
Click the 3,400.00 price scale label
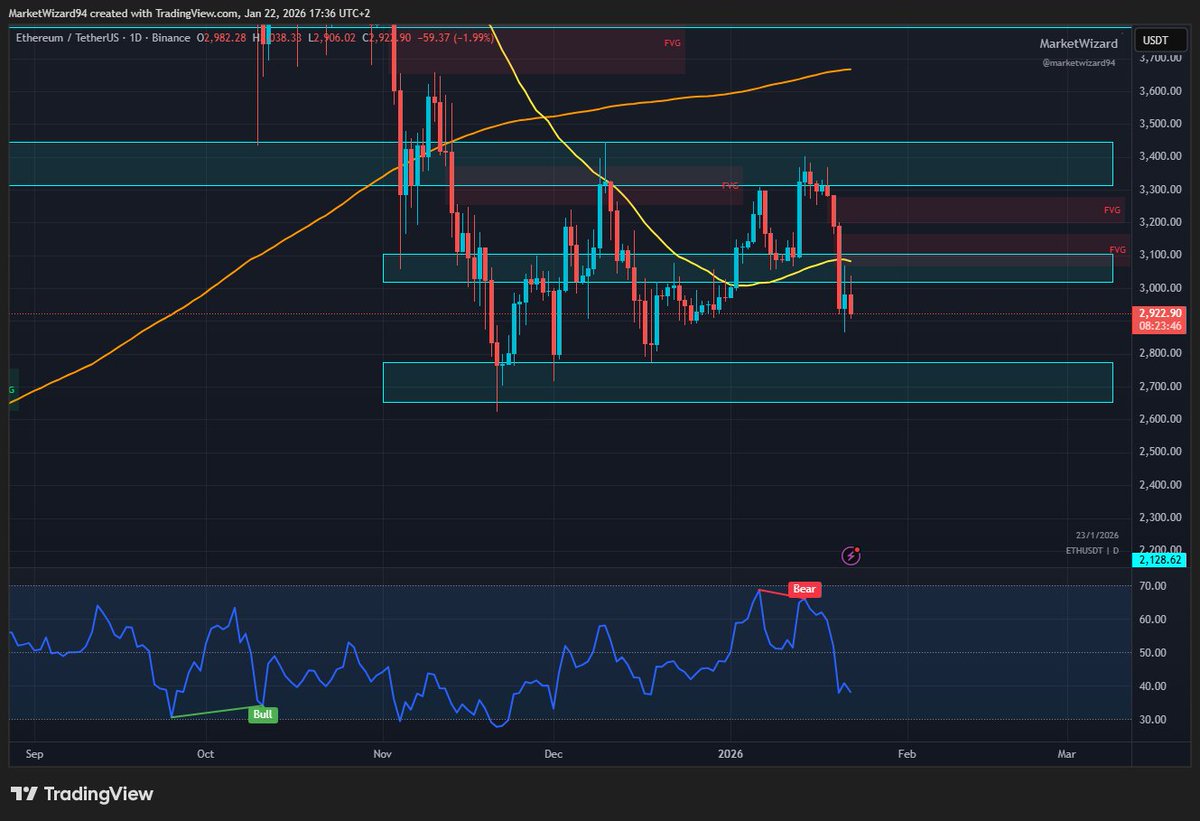1160,156
